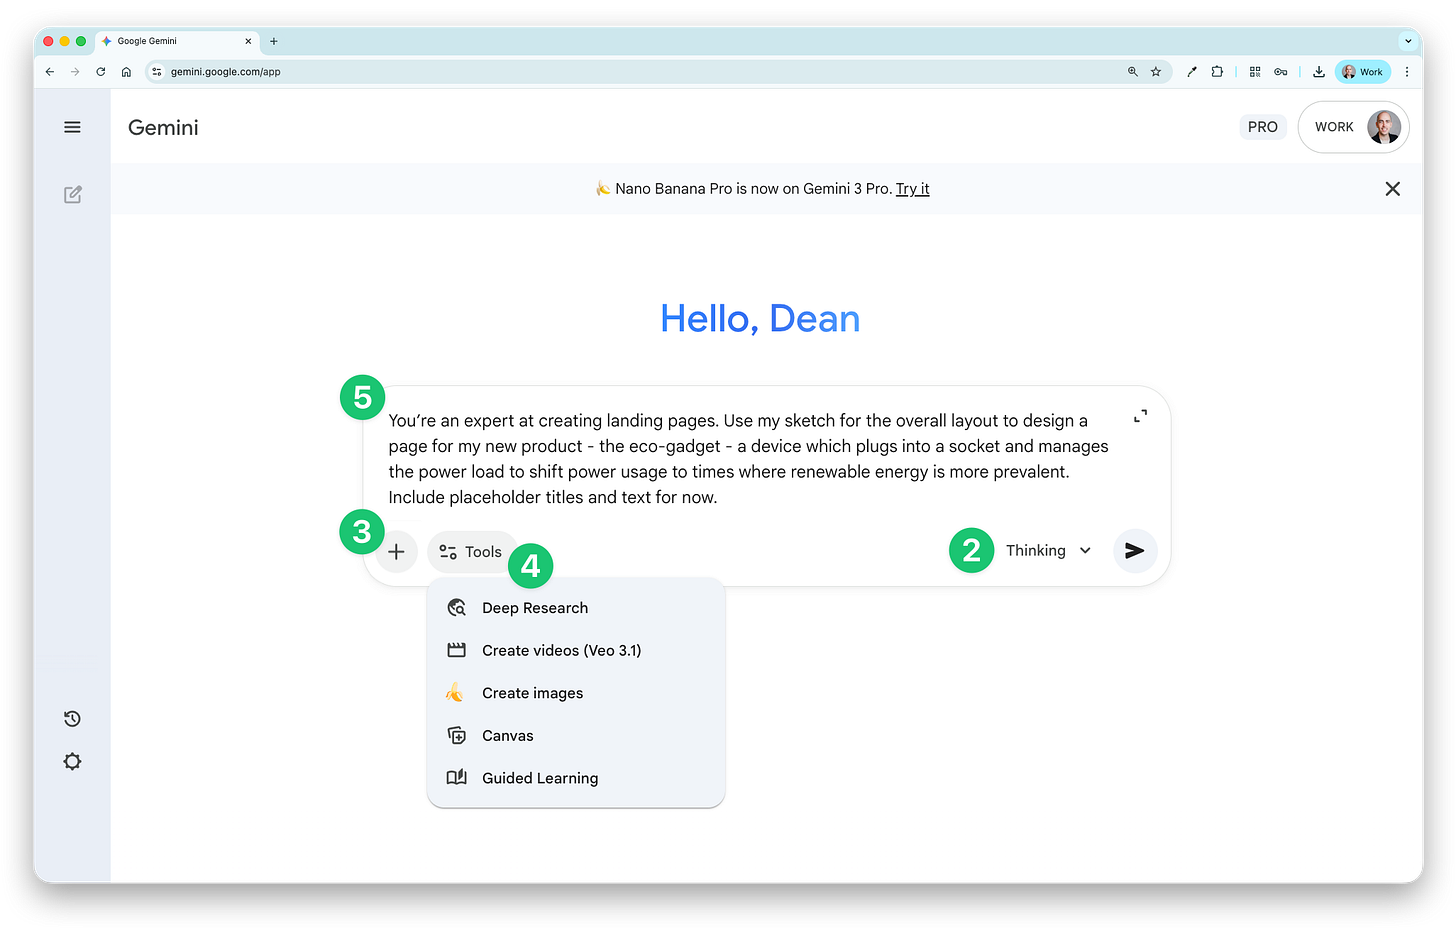This screenshot has width=1456, height=936.
Task: Follow the Try it link
Action: point(912,189)
